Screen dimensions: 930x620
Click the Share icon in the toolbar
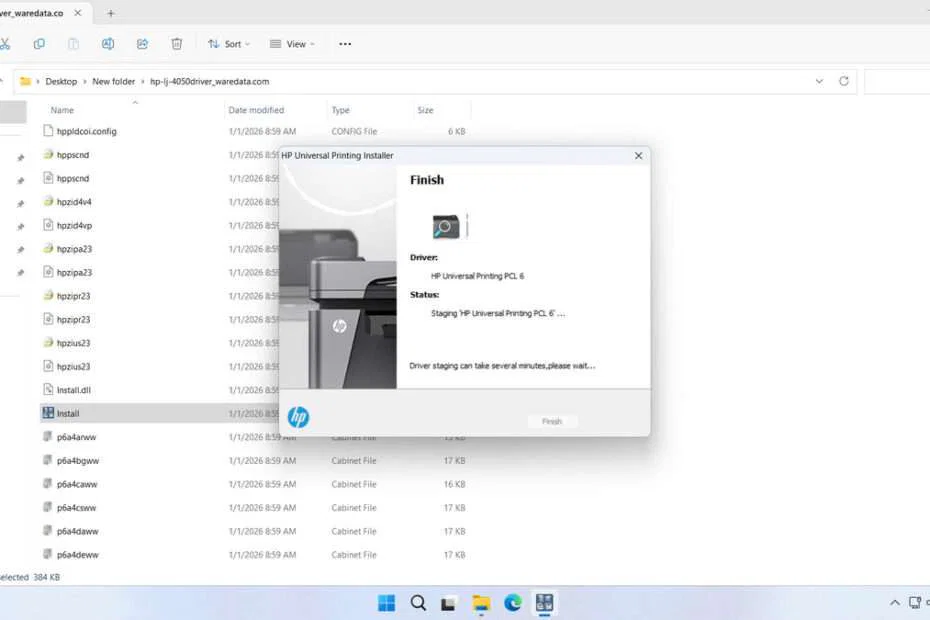point(141,43)
